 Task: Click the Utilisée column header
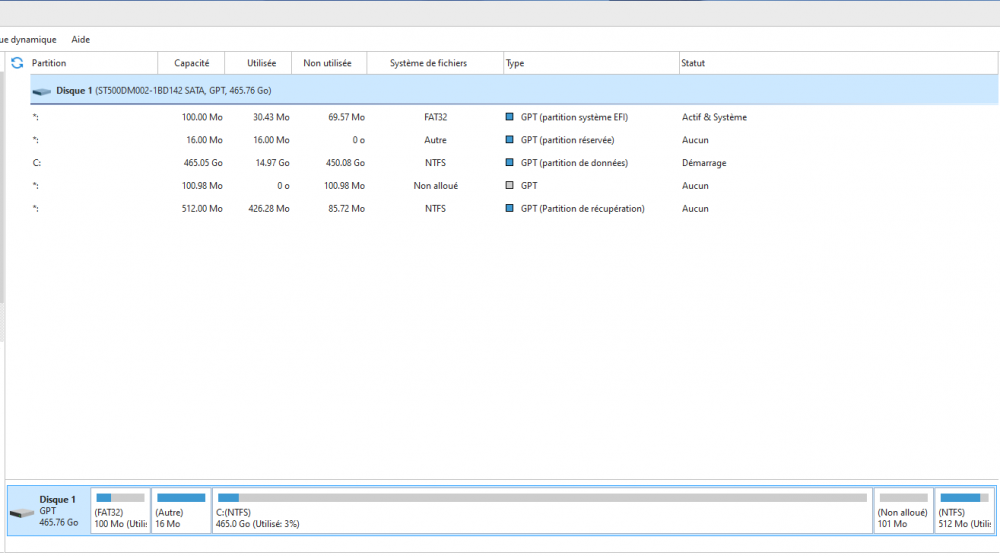point(261,63)
